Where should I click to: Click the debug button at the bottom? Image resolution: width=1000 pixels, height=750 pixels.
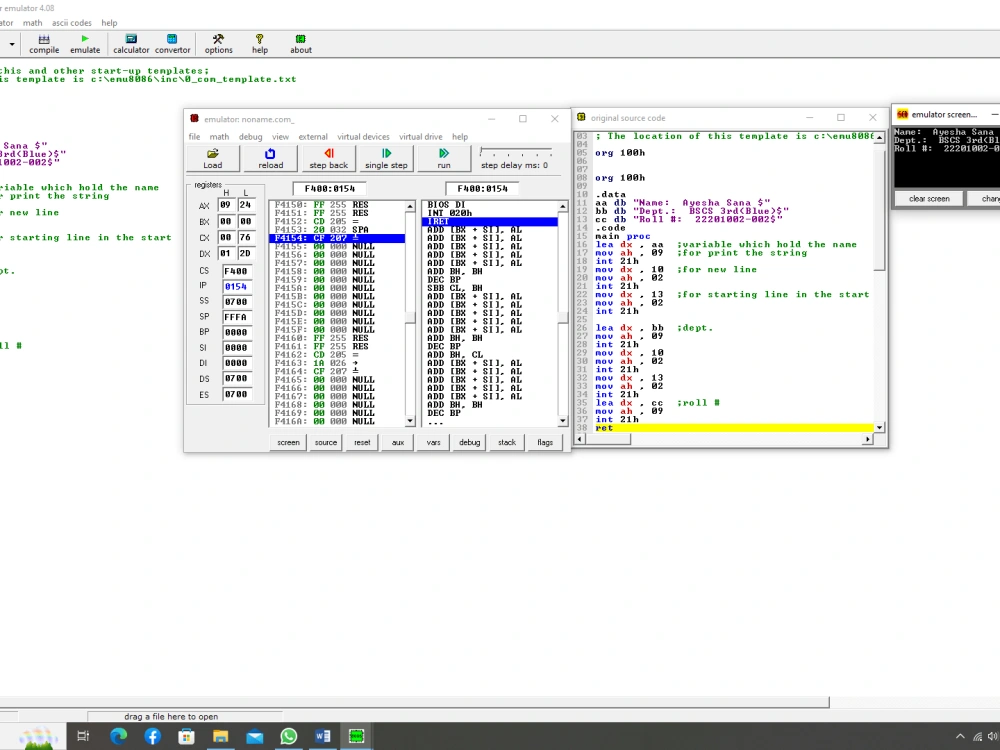[469, 442]
